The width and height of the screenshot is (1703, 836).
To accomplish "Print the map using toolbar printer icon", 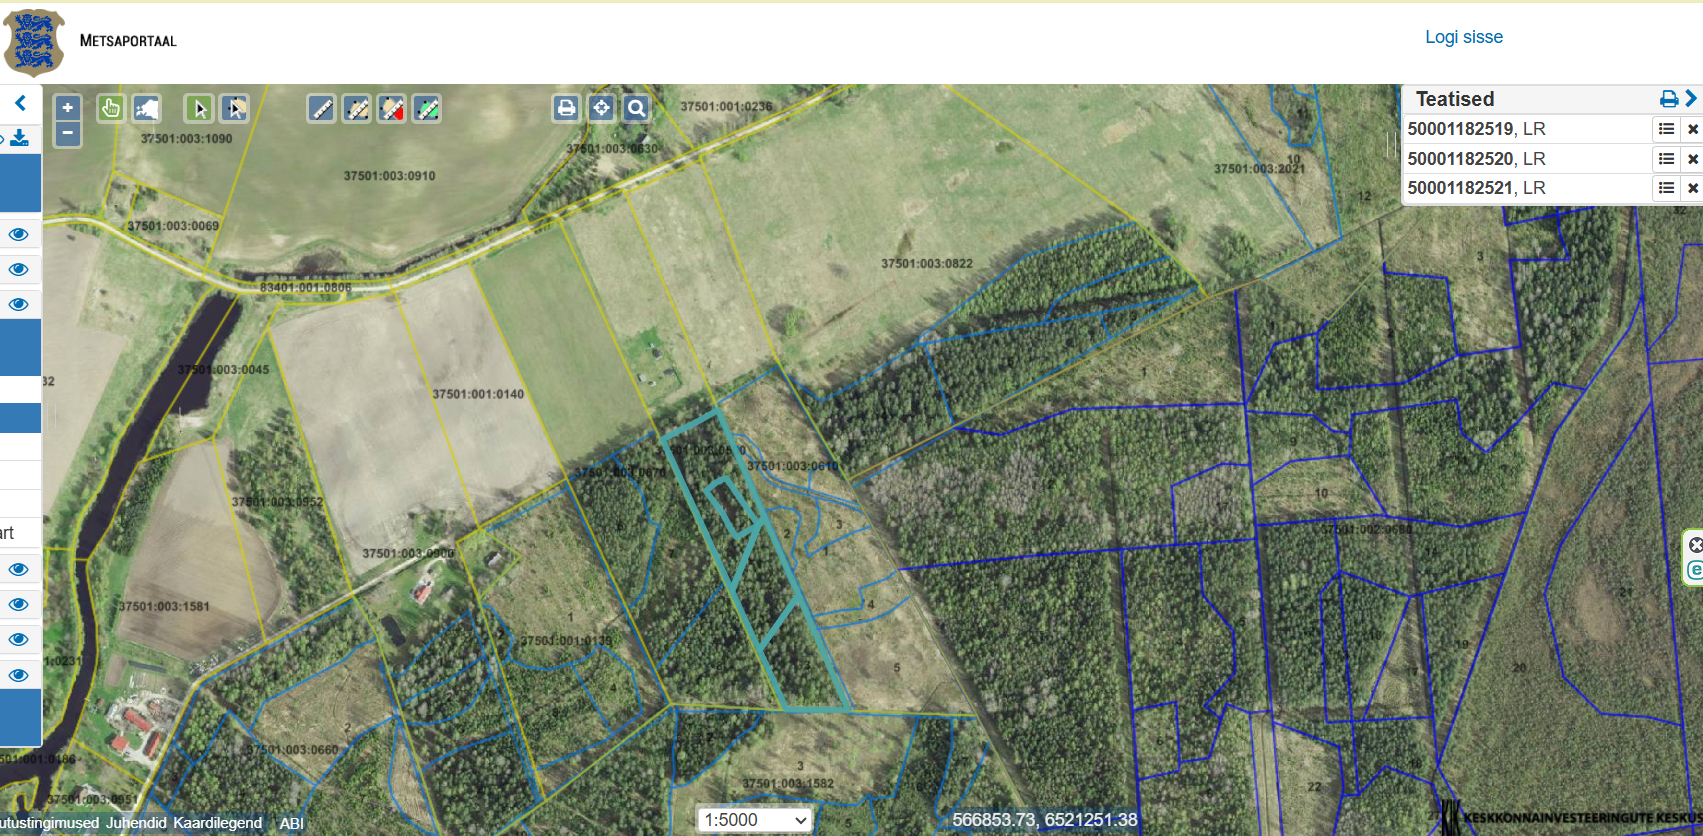I will [566, 108].
